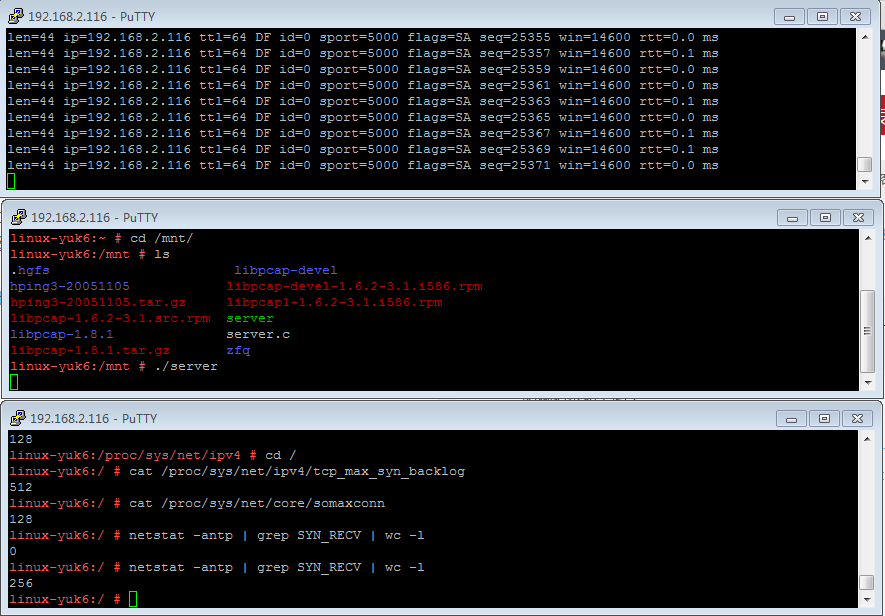
Task: Click the 'hping3-20051105' directory entry
Action: [70, 285]
